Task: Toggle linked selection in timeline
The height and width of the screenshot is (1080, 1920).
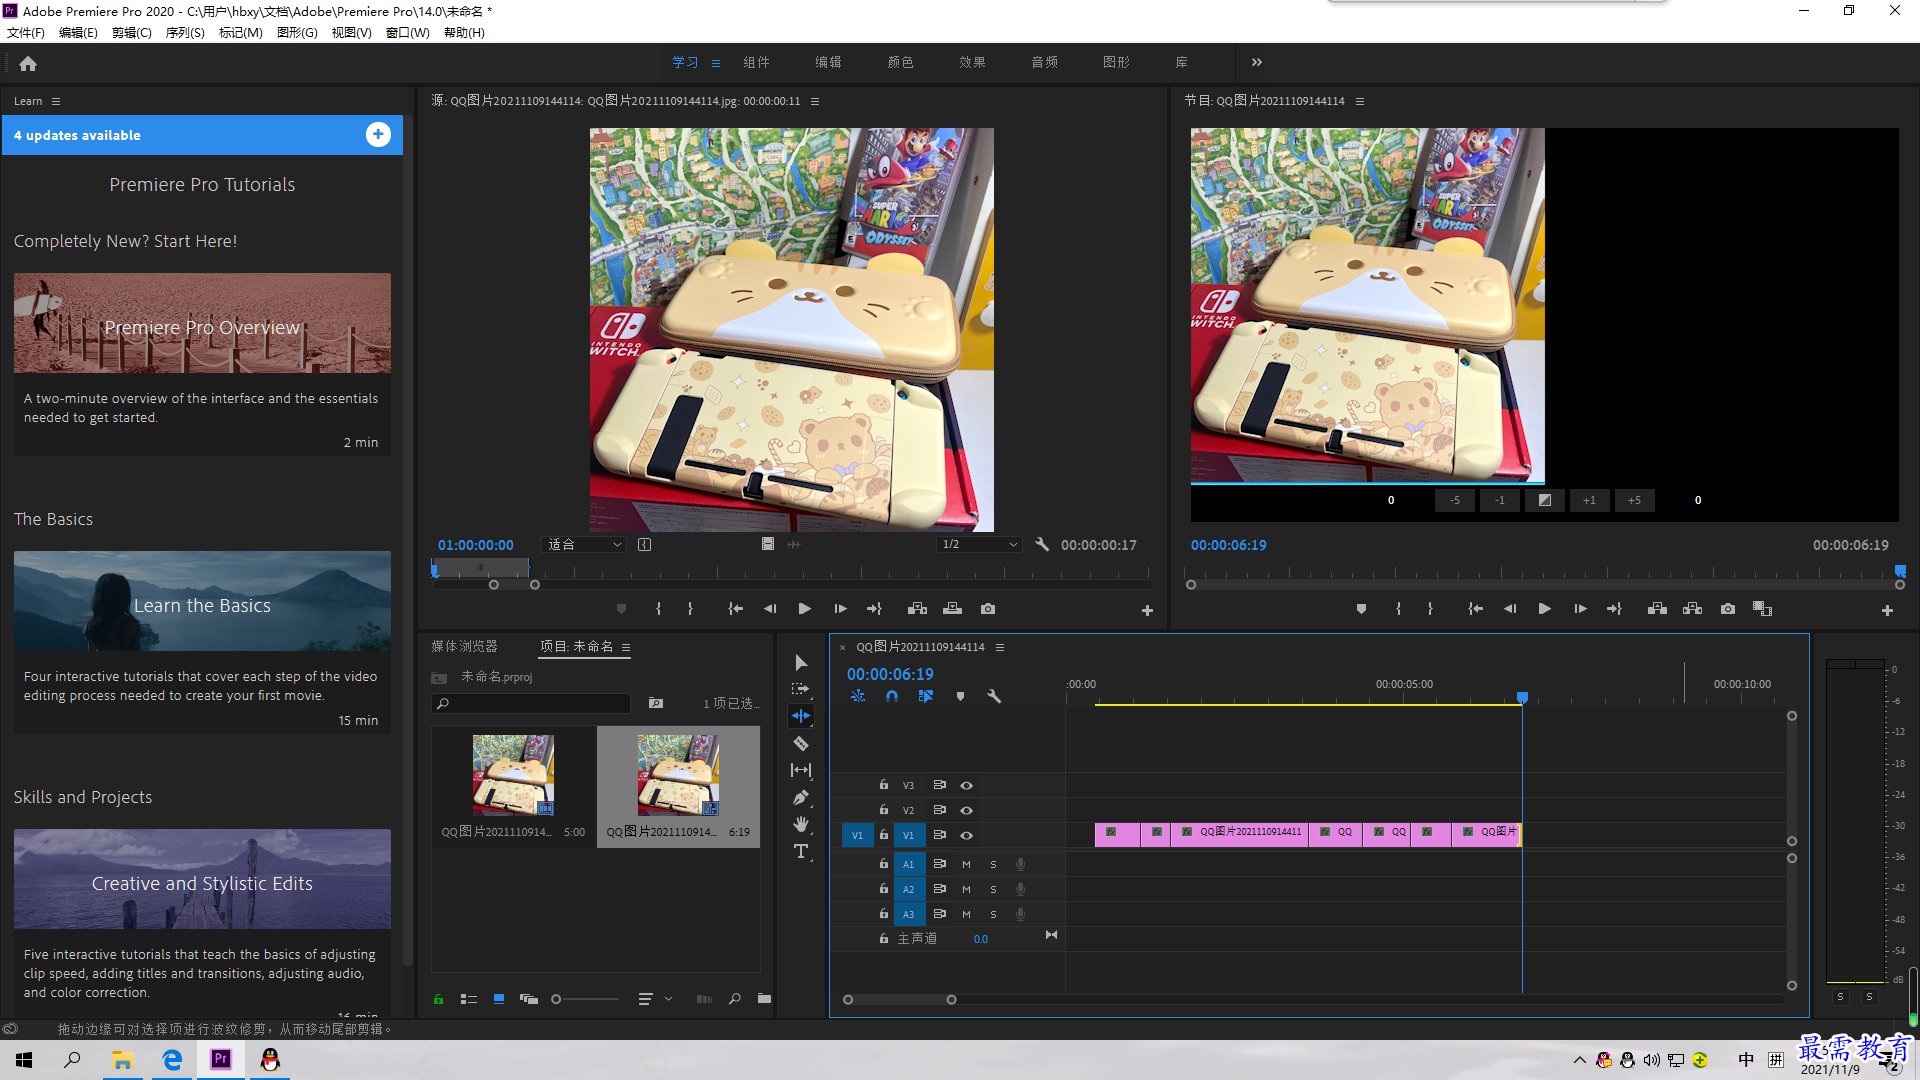Action: (x=926, y=696)
